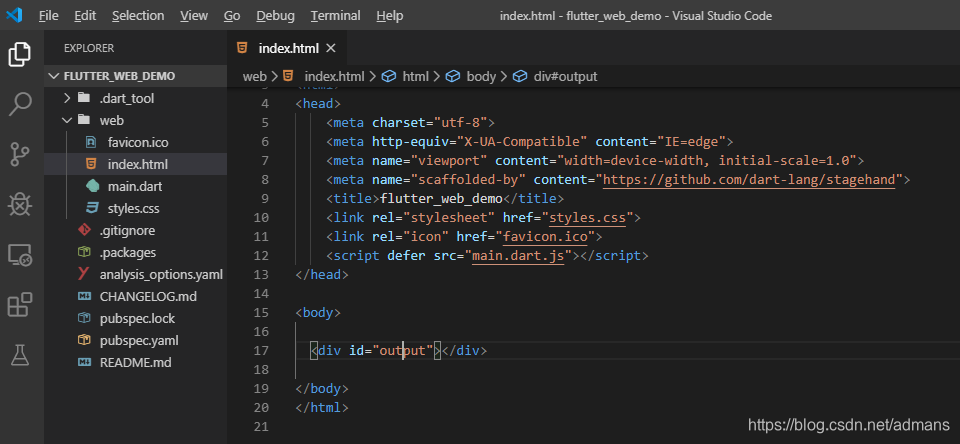Screen dimensions: 960x444
Task: Click the .packages file icon
Action: (x=84, y=252)
